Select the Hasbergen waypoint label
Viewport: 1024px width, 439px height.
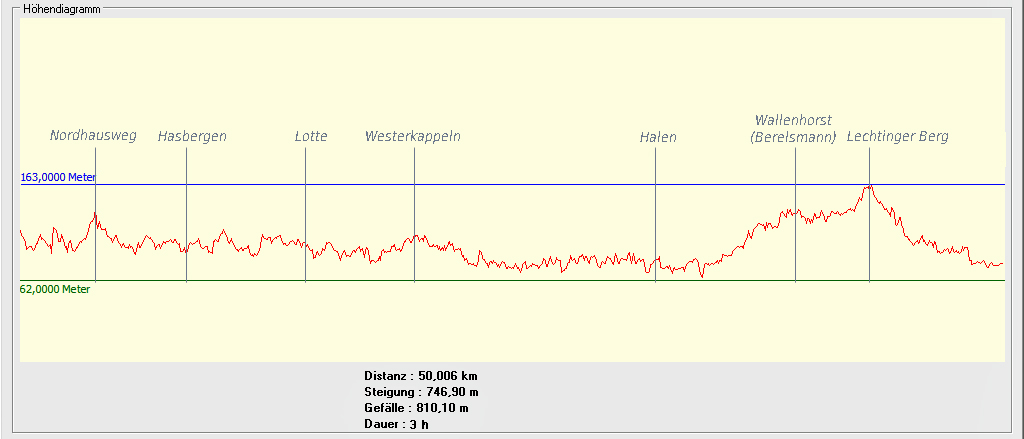[x=192, y=136]
